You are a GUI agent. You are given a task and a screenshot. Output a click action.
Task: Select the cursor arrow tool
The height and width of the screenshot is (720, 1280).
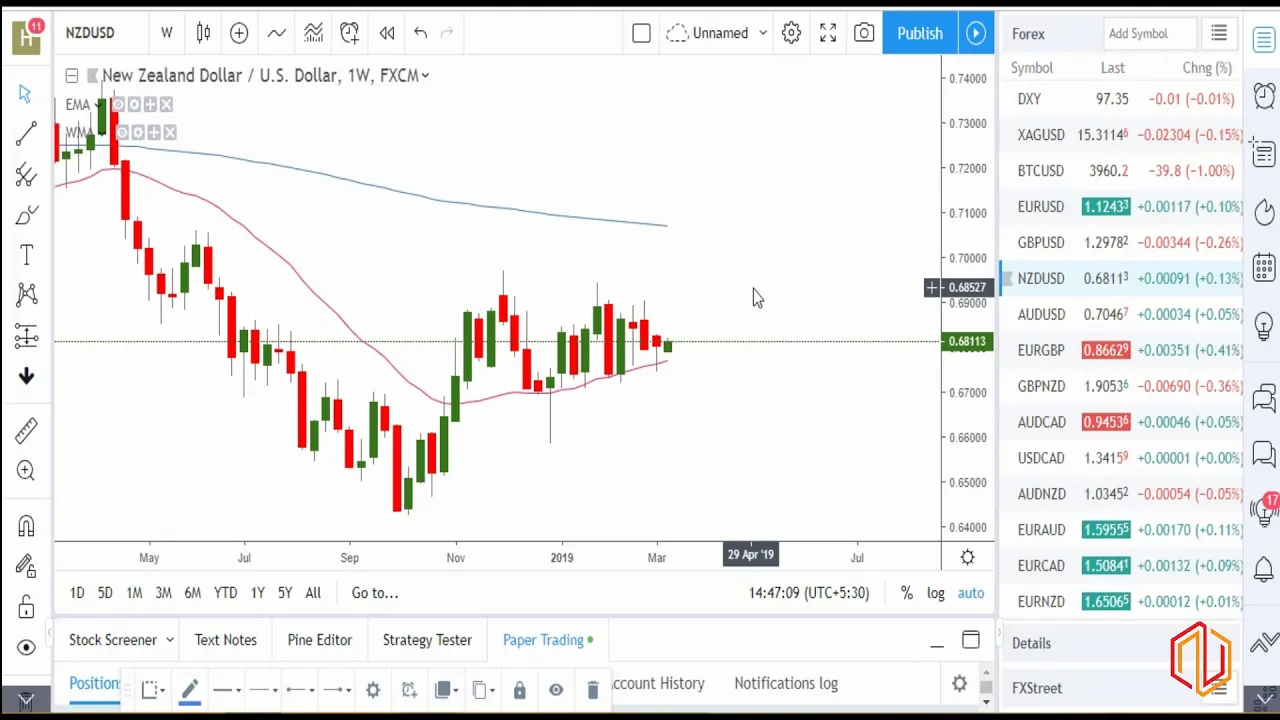pos(26,93)
